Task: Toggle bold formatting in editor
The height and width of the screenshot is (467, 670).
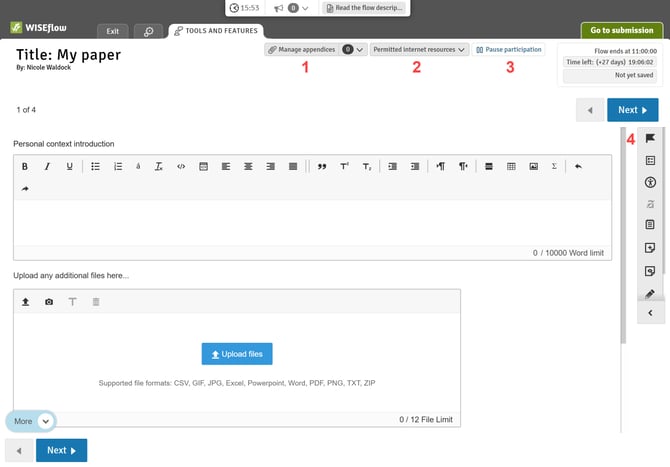Action: pos(25,167)
